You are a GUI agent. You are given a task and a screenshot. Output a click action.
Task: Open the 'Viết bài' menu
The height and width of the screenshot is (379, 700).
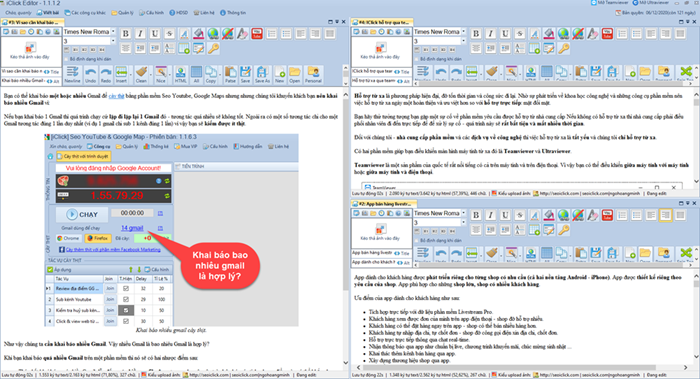coord(48,12)
